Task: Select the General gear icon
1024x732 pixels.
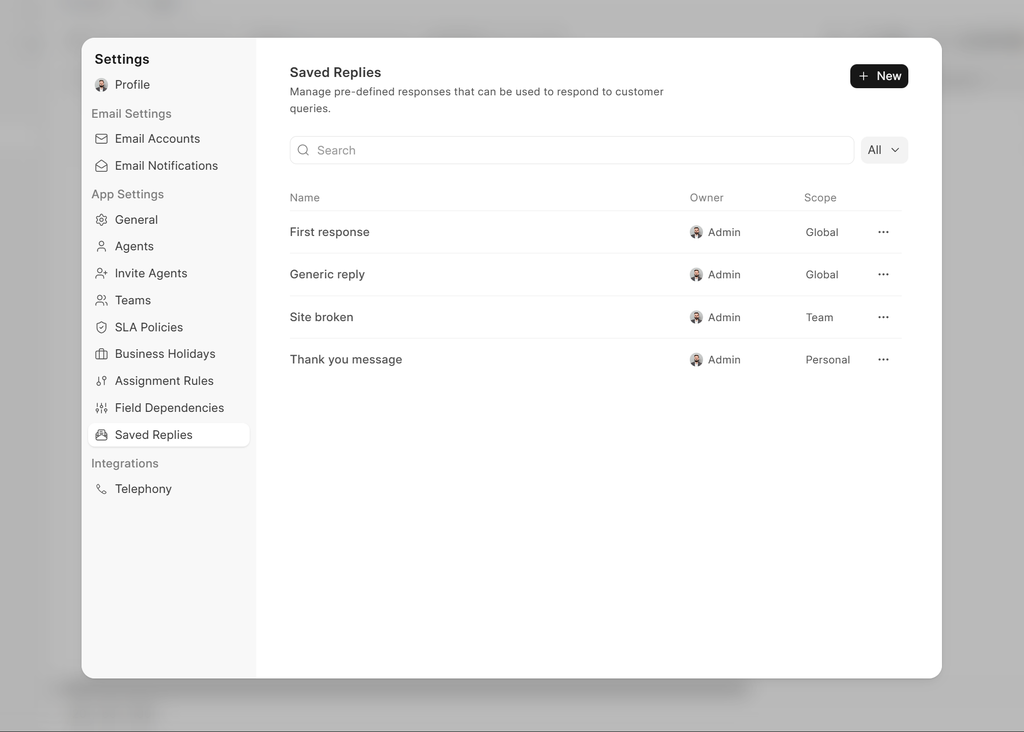Action: [101, 220]
